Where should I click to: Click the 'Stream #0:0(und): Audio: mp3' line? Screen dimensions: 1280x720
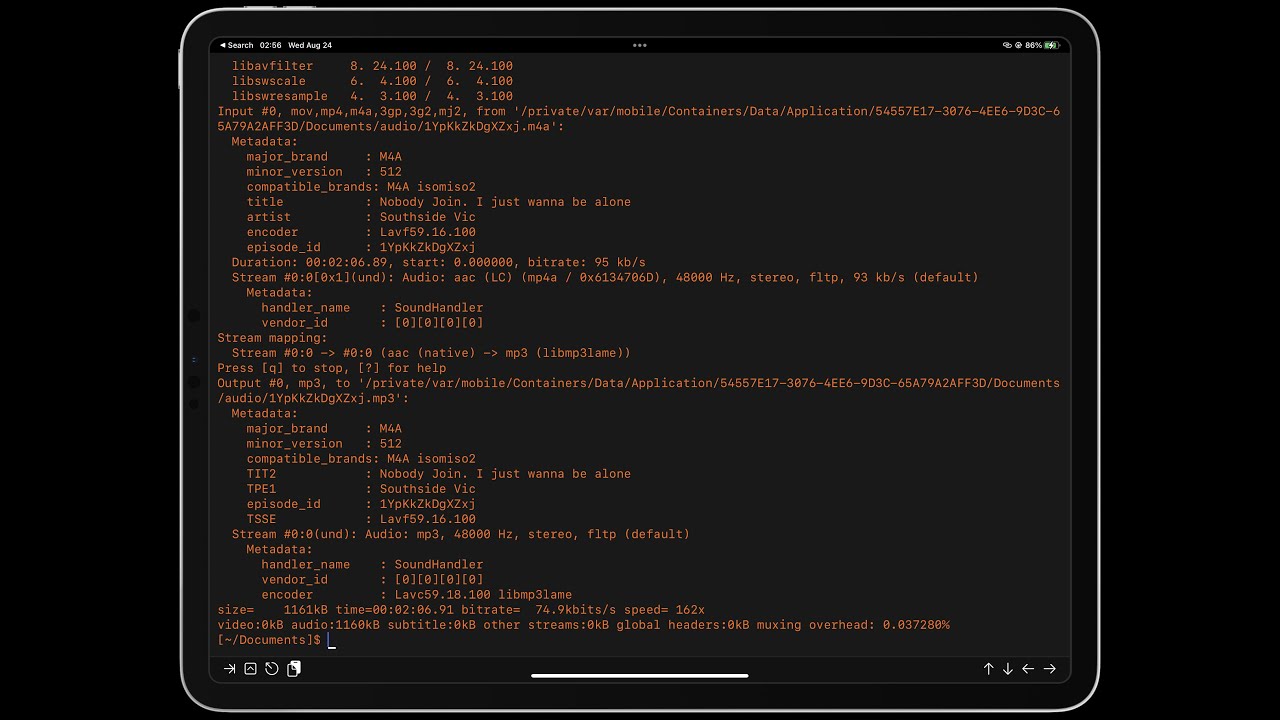tap(461, 534)
